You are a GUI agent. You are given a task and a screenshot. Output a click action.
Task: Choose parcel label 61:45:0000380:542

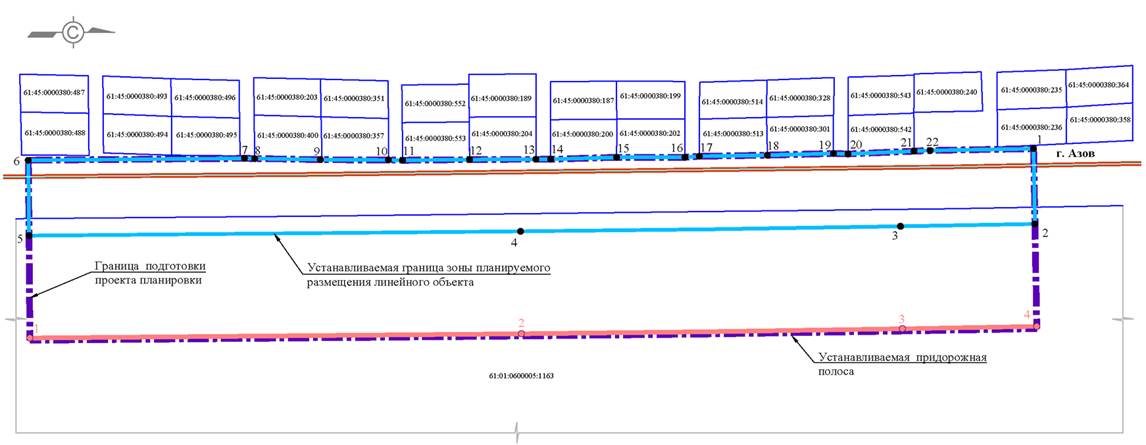coord(881,129)
